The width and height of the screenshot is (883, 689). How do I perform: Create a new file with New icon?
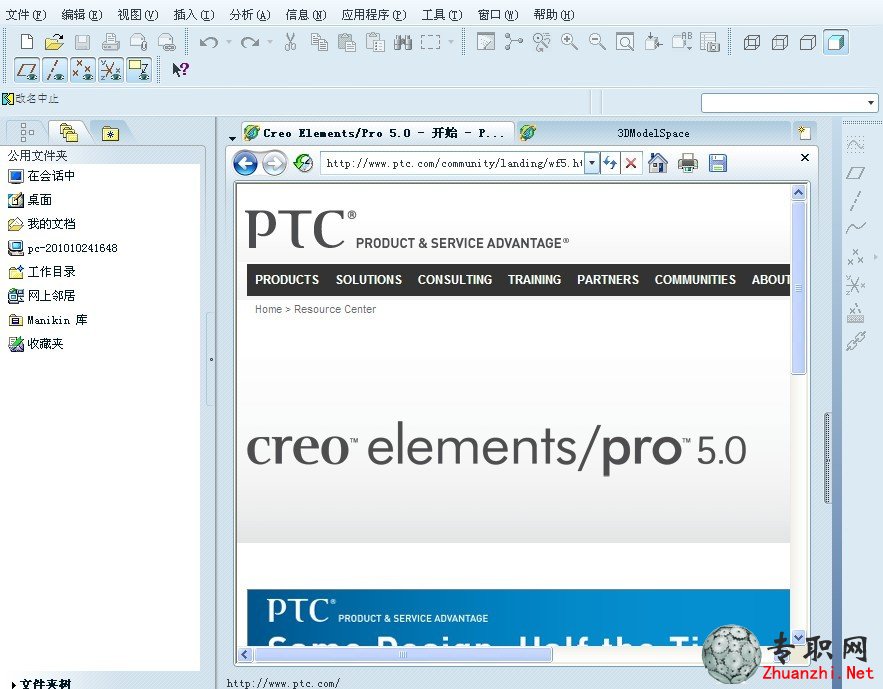(26, 42)
